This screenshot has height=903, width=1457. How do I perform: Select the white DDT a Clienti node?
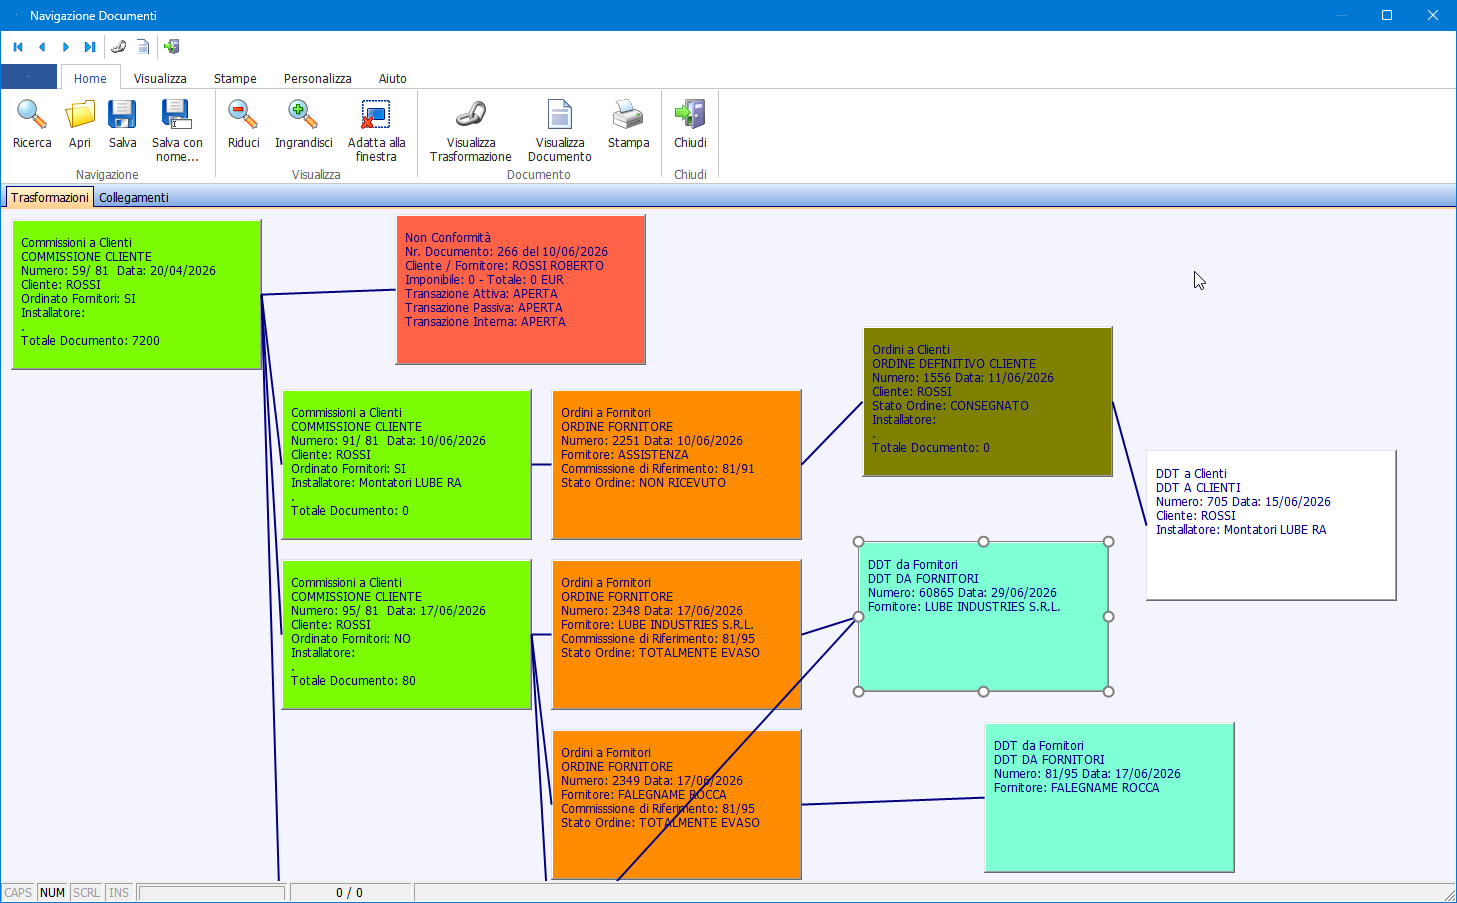coord(1271,526)
